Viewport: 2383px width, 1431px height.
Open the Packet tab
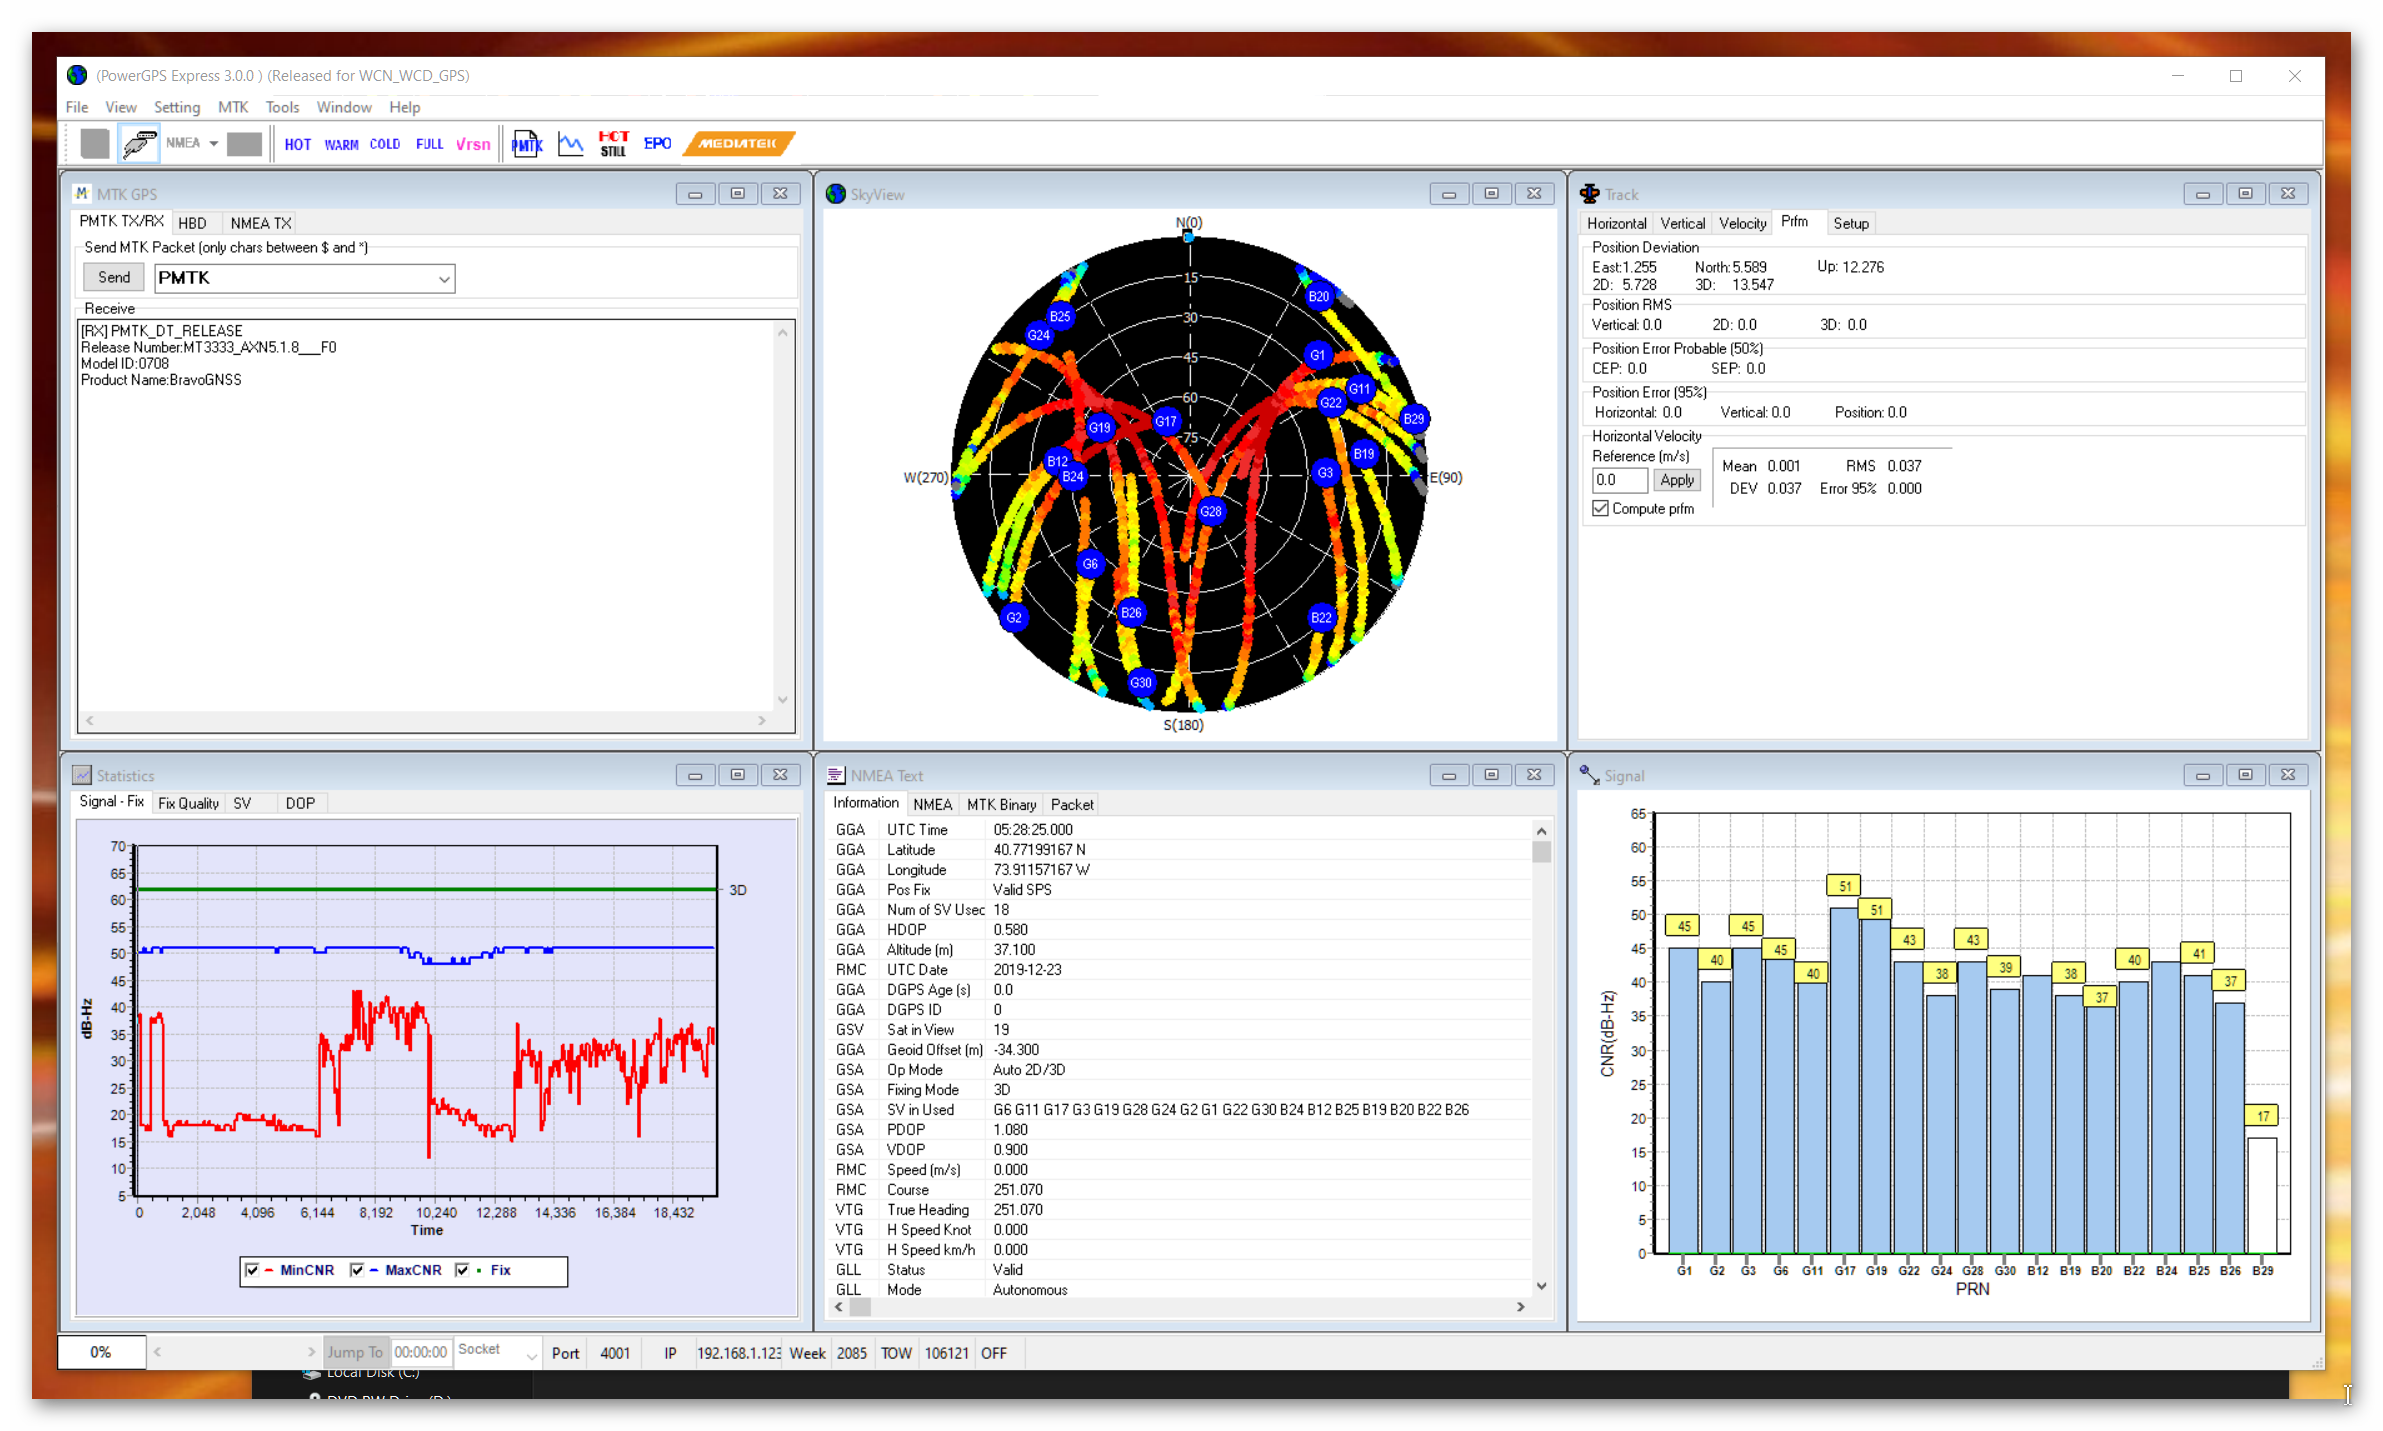coord(1072,804)
